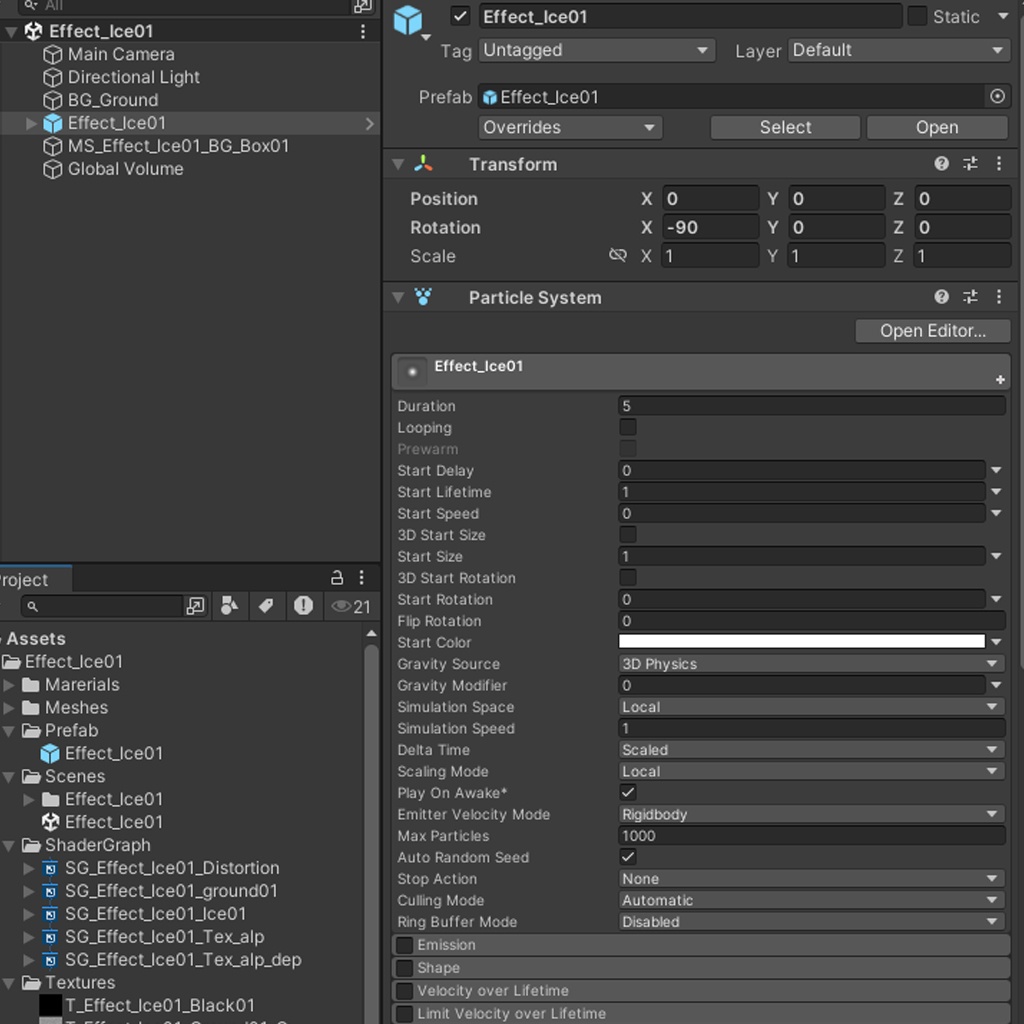Open the Particle System presets icon
Viewport: 1024px width, 1024px height.
(x=970, y=297)
